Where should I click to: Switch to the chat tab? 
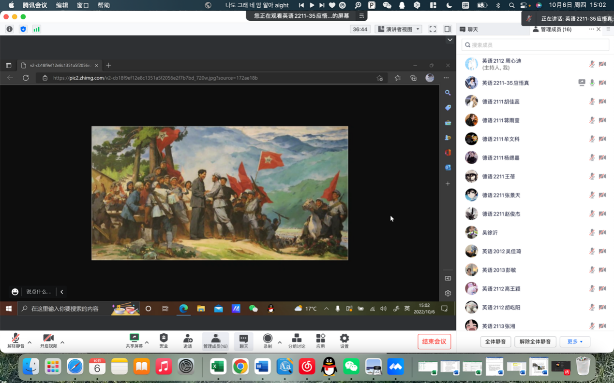point(469,29)
